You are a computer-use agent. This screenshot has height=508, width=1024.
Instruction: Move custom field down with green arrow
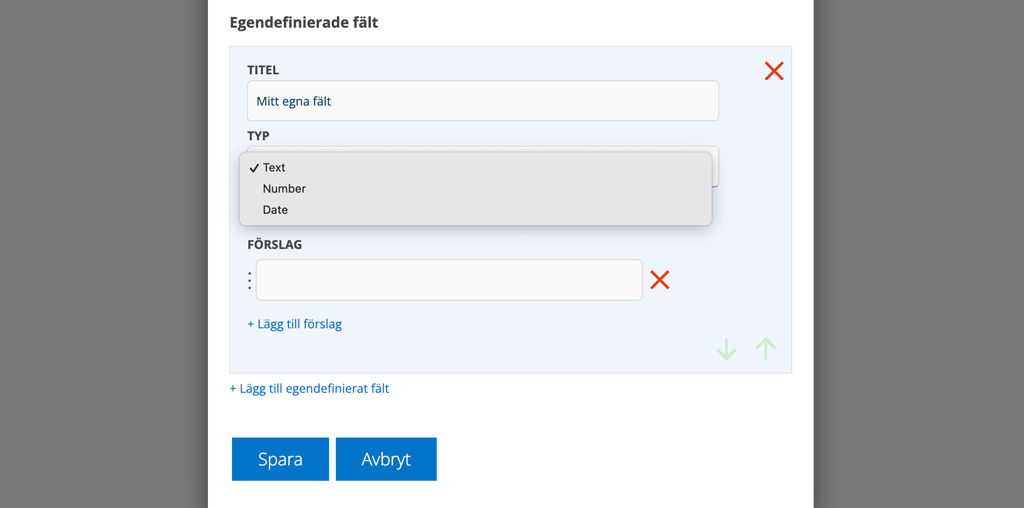[726, 349]
